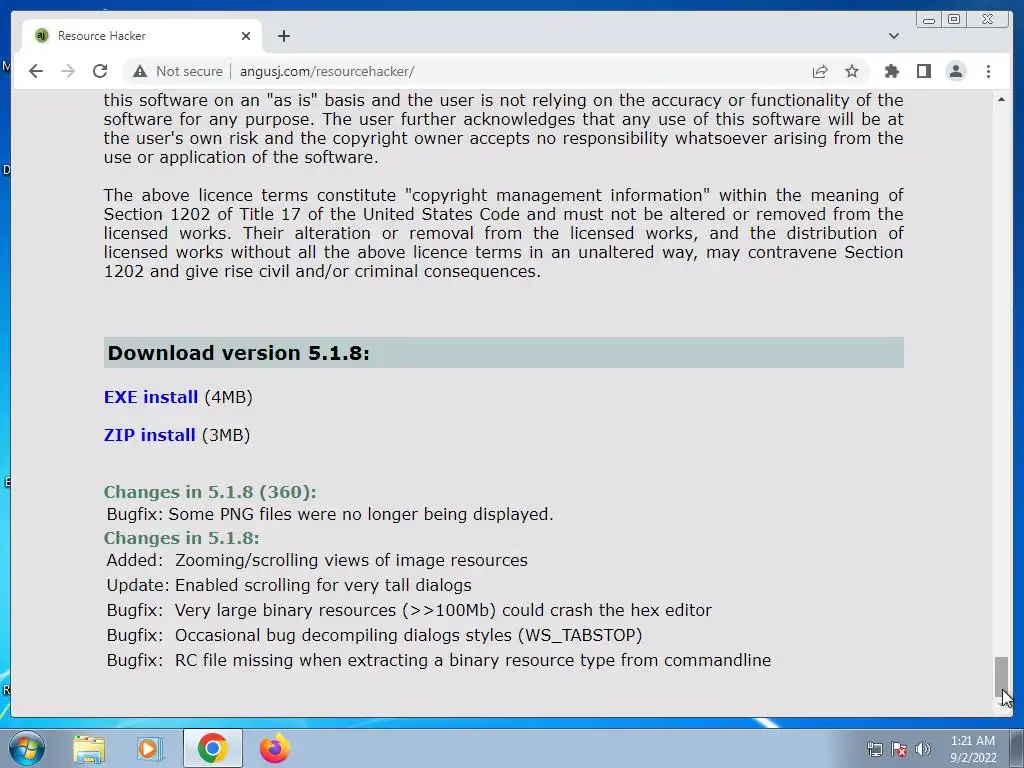Viewport: 1024px width, 768px height.
Task: Download the EXE install link
Action: coord(151,397)
